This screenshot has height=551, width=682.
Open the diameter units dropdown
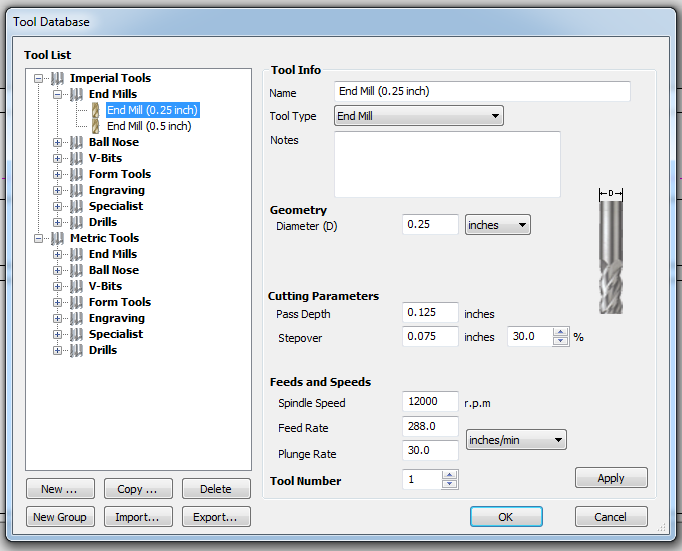click(498, 225)
